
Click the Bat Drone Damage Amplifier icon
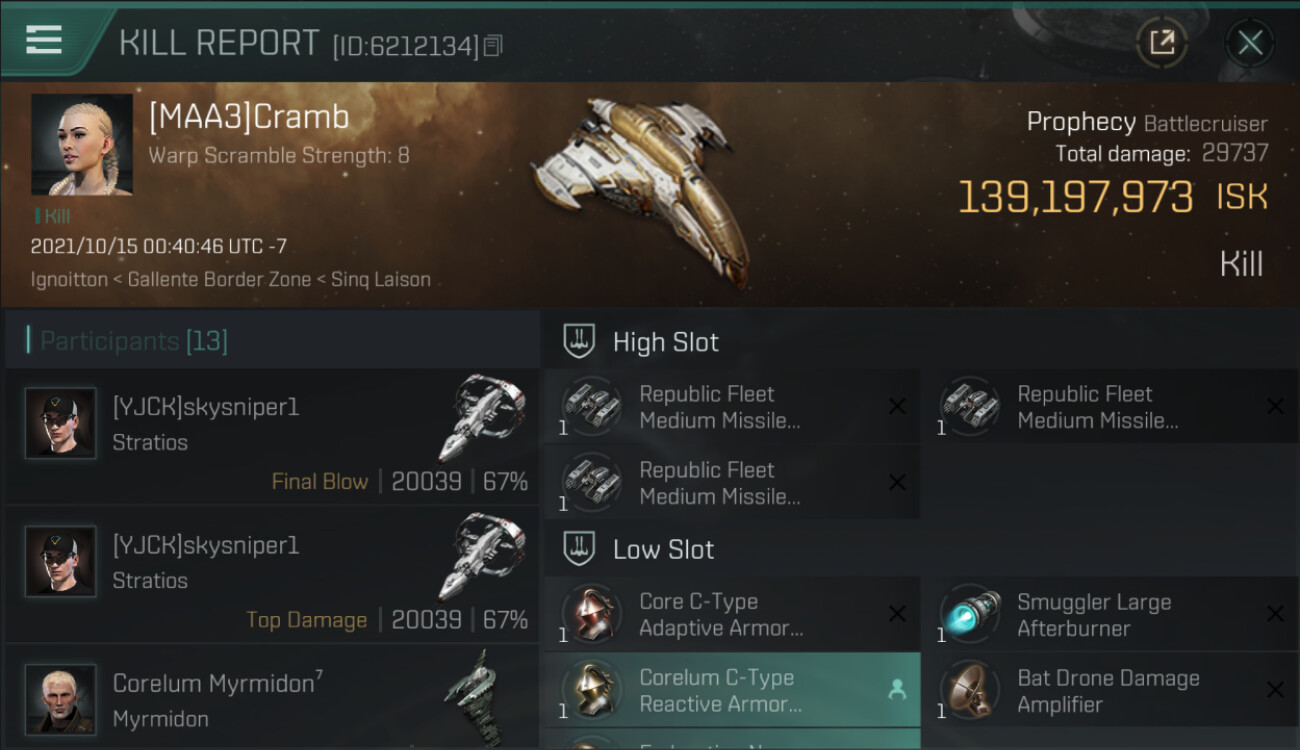point(971,689)
